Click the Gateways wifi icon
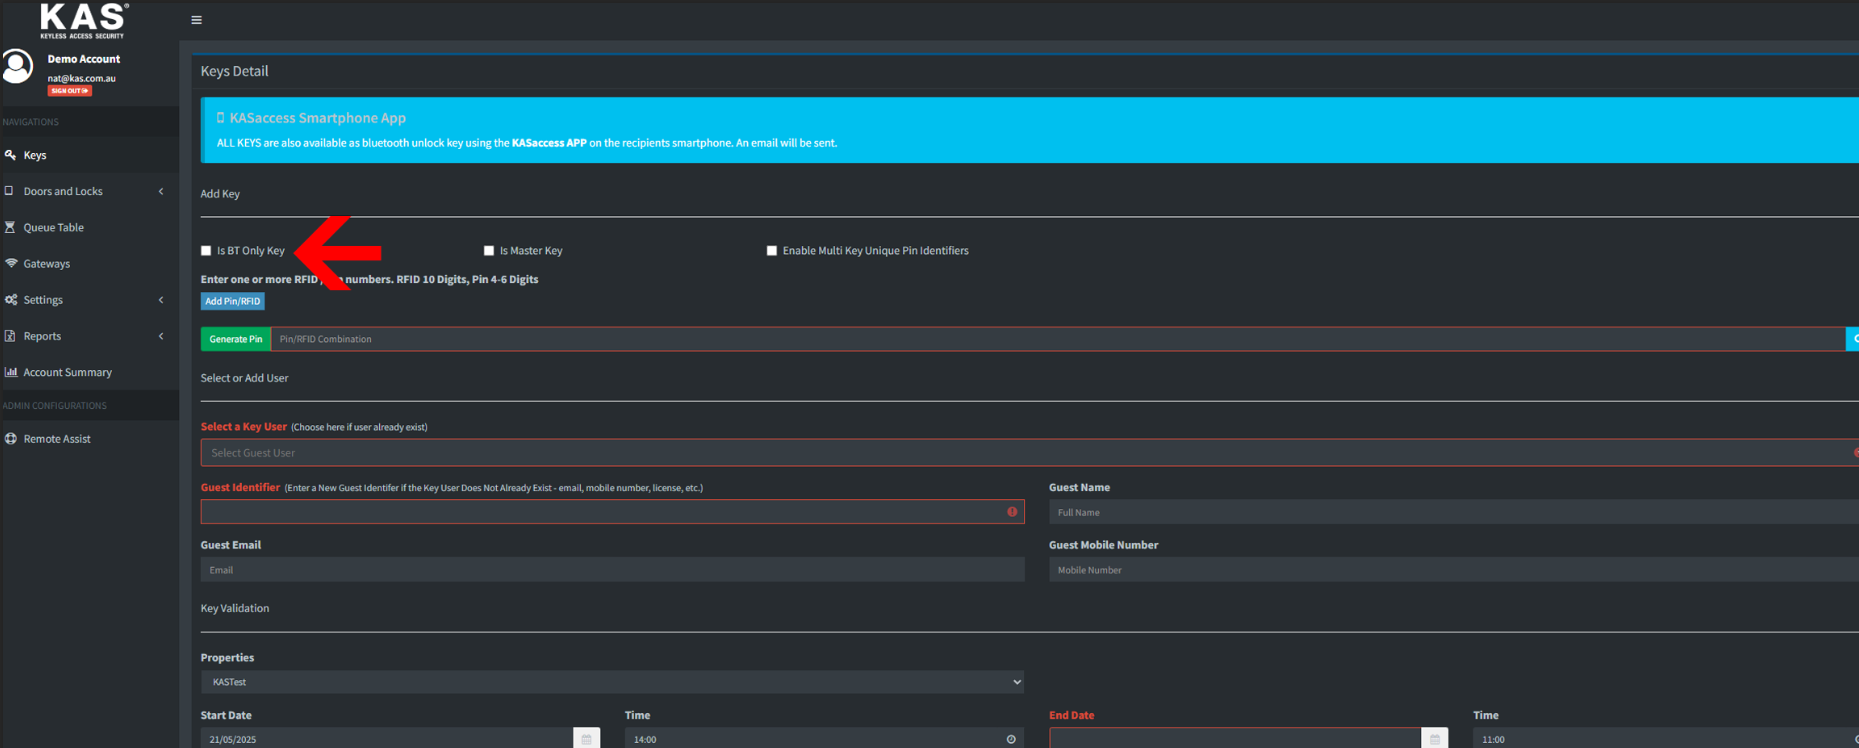Screen dimensions: 1859x748 tap(11, 263)
